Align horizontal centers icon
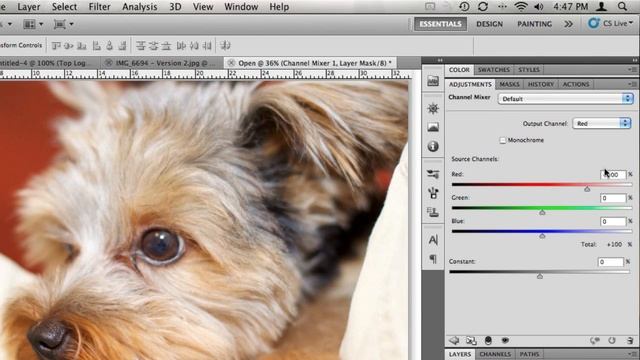The image size is (640, 360). tap(109, 46)
